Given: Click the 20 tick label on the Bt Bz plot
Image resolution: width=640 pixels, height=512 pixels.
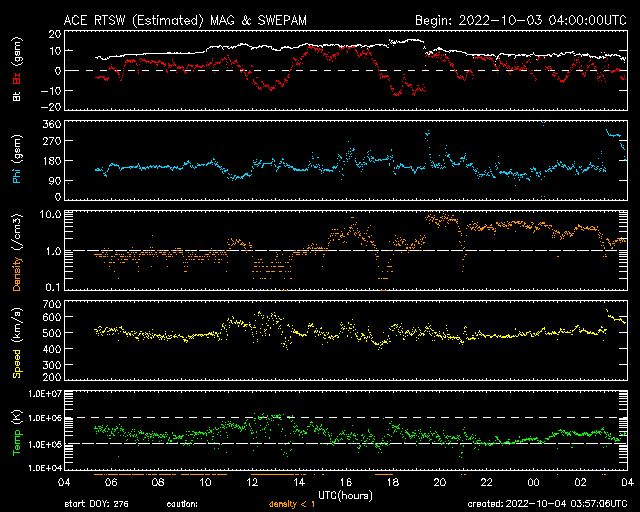Looking at the screenshot, I should pos(55,34).
